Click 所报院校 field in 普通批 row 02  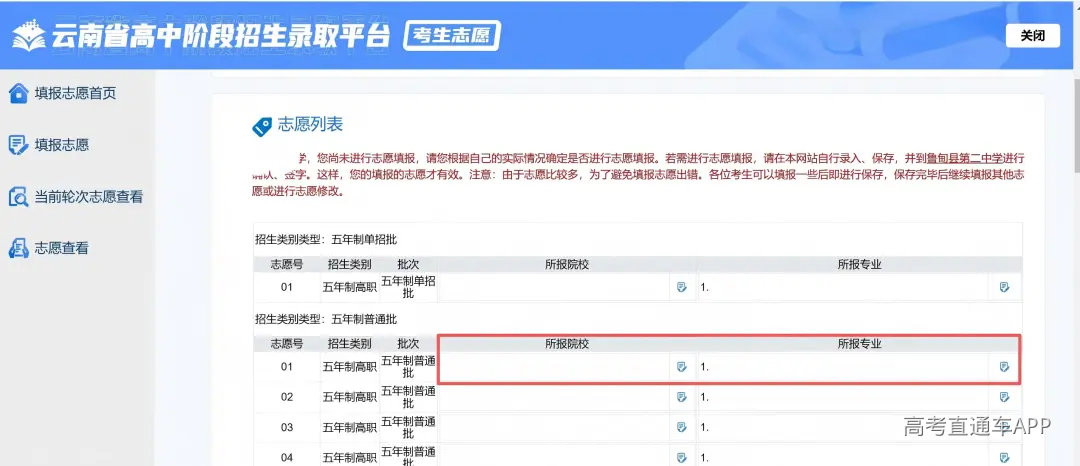coord(554,397)
